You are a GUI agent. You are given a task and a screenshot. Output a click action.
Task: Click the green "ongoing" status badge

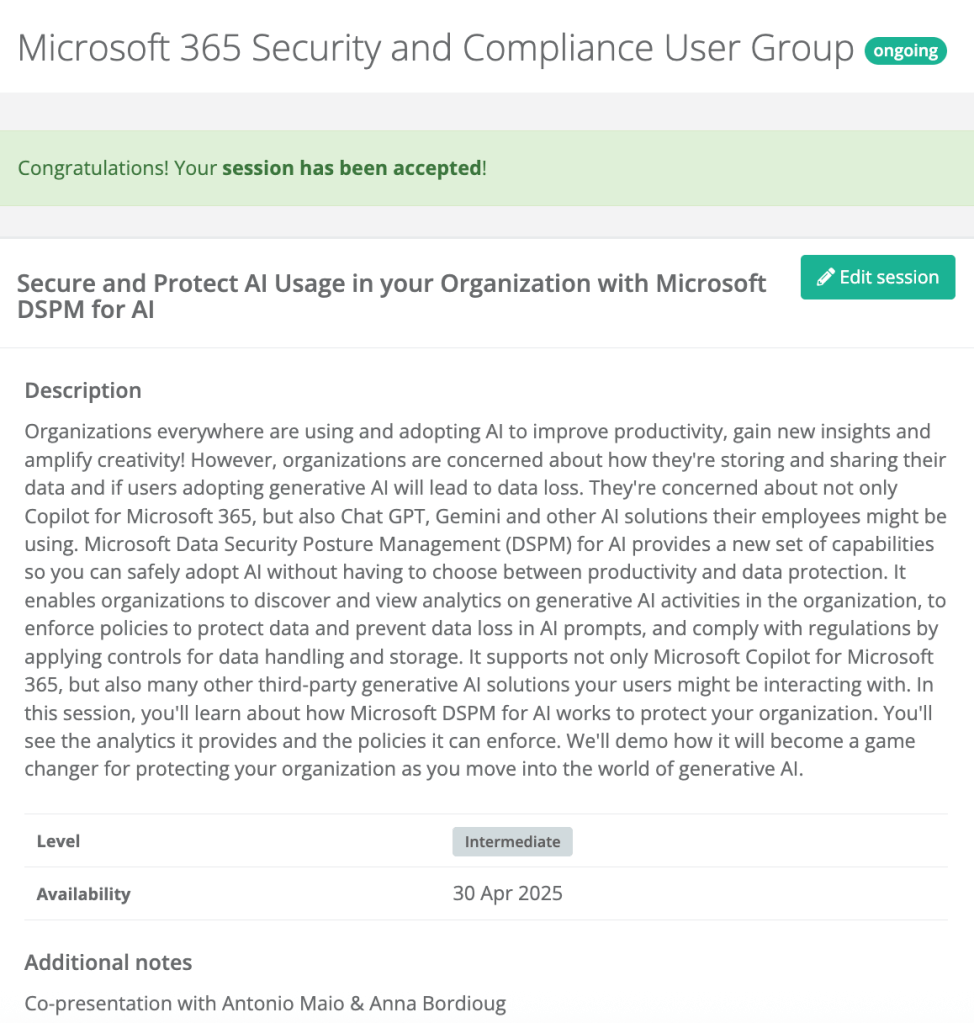905,51
